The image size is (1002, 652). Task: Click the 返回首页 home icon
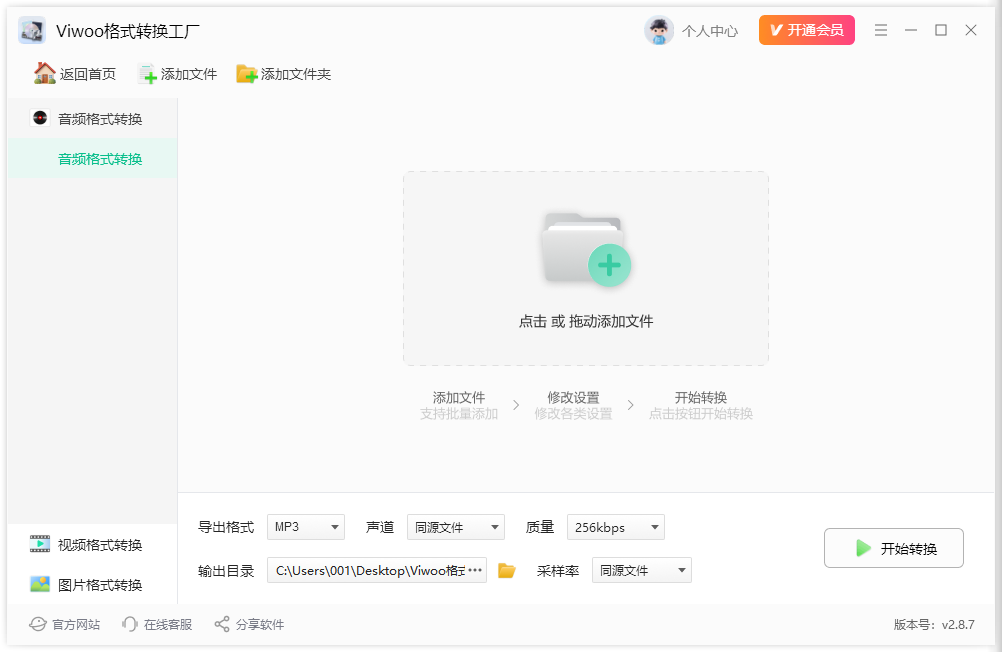tap(44, 73)
